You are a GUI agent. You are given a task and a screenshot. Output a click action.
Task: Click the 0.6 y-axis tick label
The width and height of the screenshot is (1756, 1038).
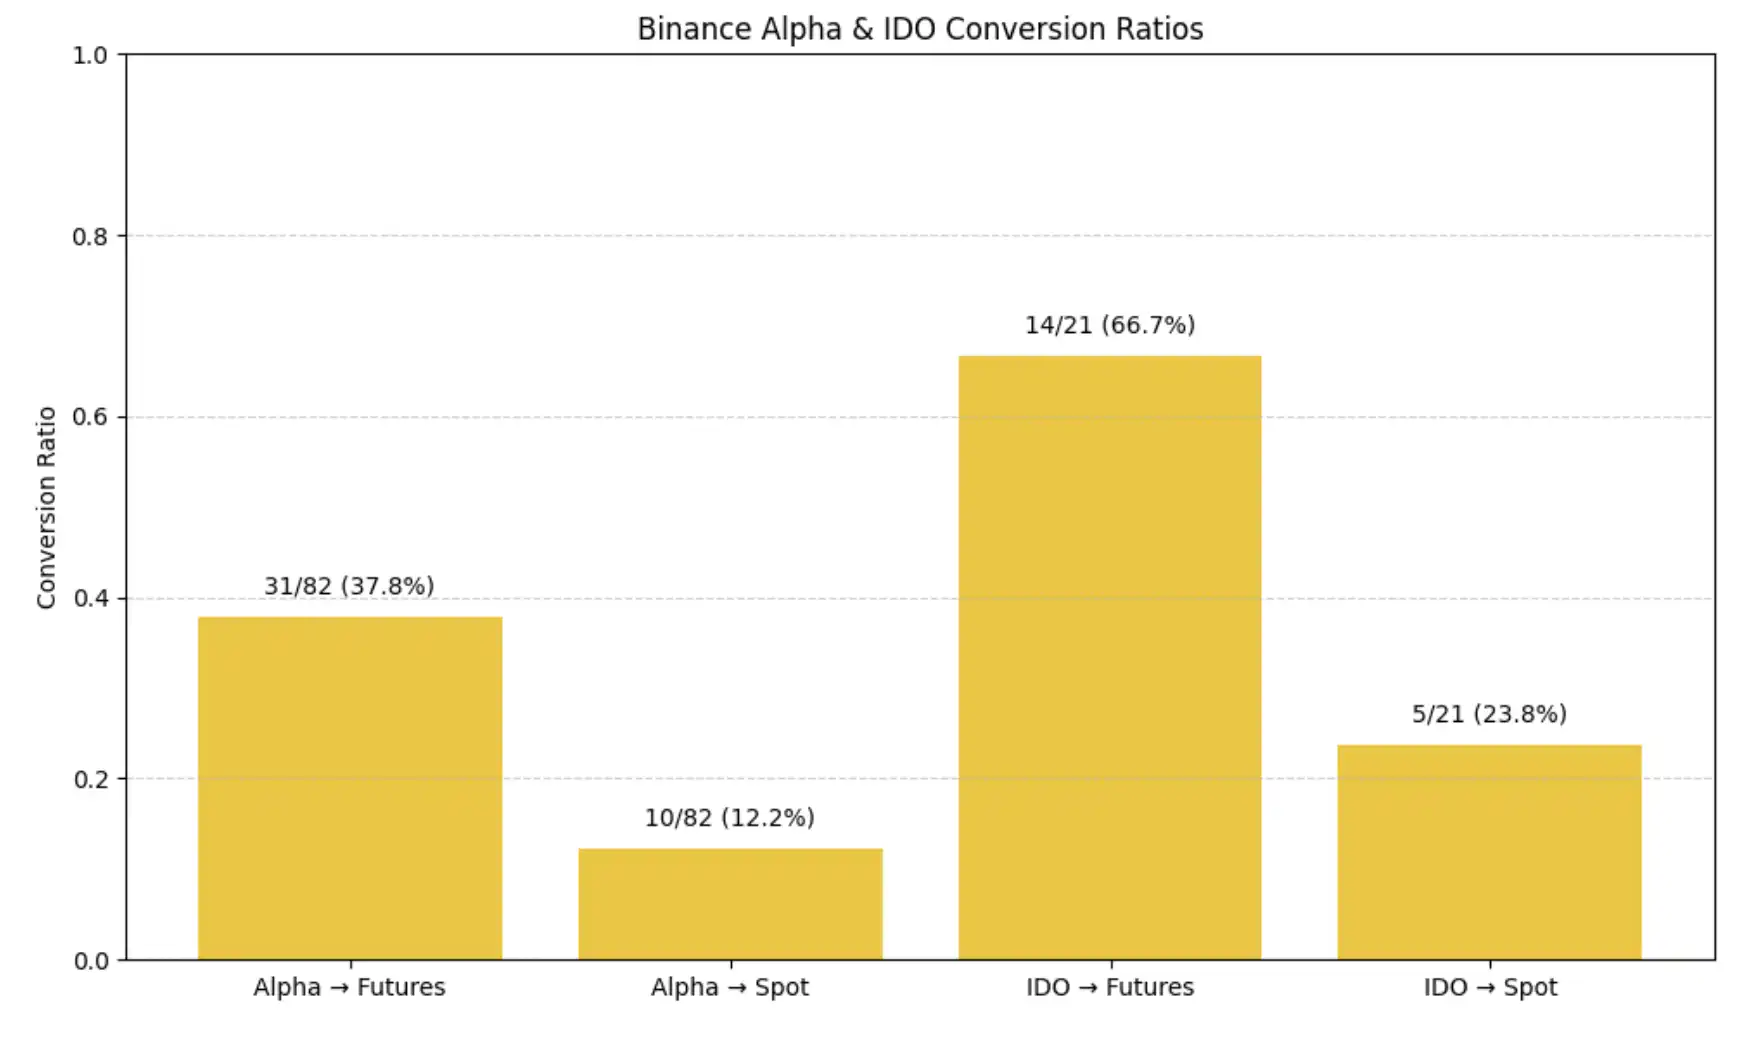click(x=90, y=417)
